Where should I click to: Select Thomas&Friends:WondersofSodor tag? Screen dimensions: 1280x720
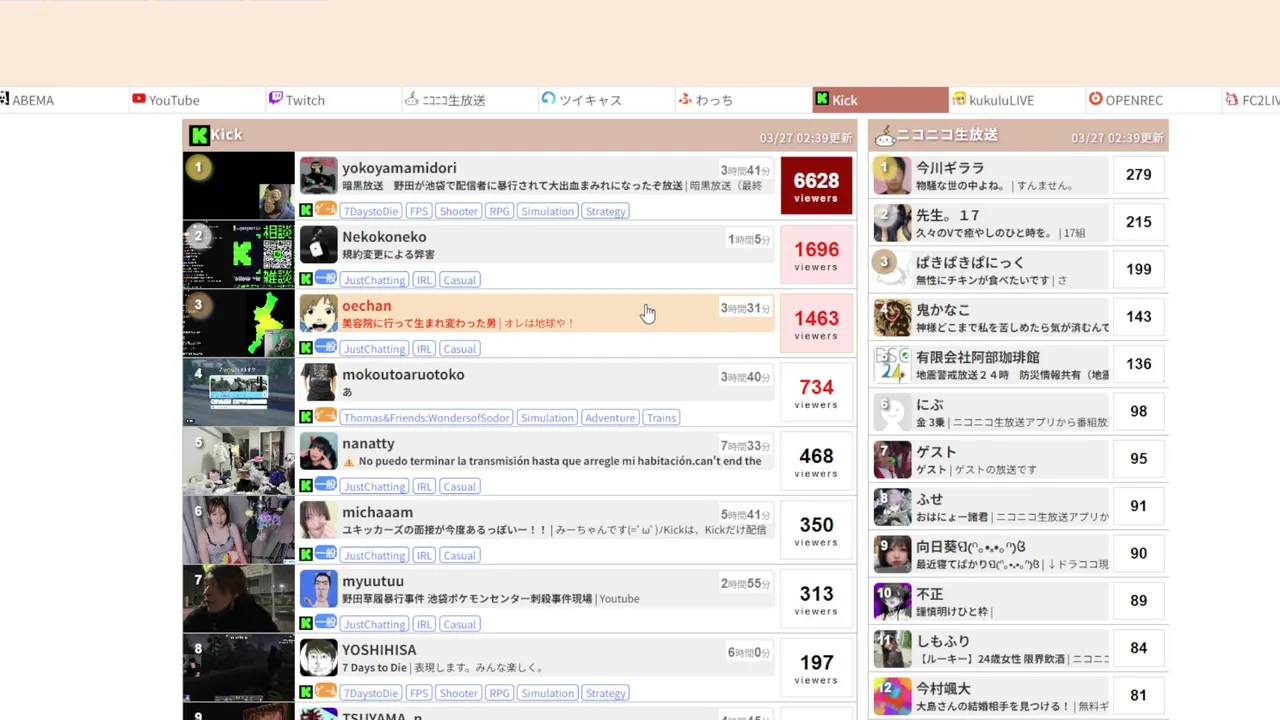click(x=428, y=418)
